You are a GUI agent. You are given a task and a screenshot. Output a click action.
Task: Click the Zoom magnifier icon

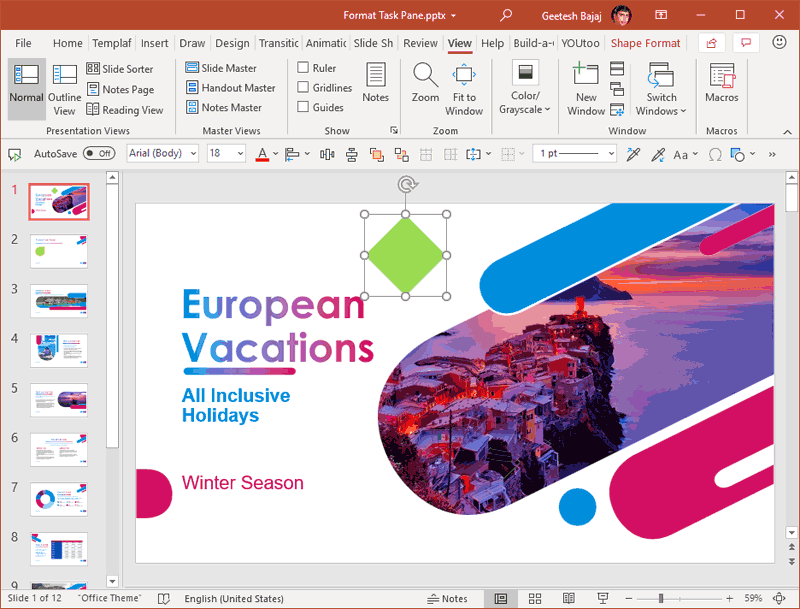tap(425, 76)
